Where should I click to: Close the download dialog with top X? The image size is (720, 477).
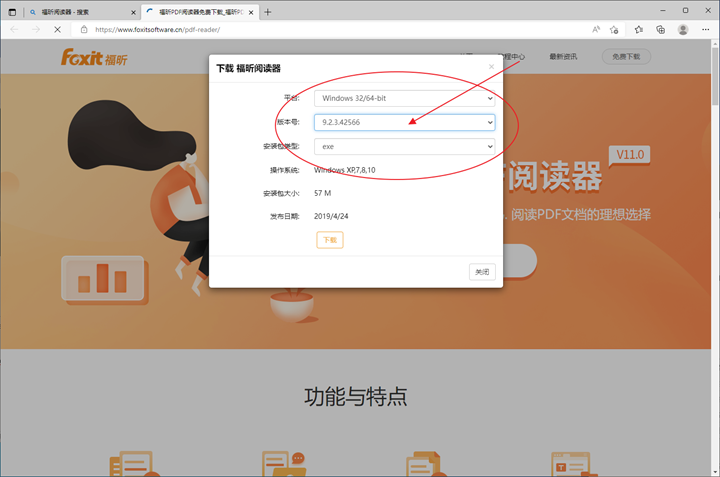[x=491, y=67]
